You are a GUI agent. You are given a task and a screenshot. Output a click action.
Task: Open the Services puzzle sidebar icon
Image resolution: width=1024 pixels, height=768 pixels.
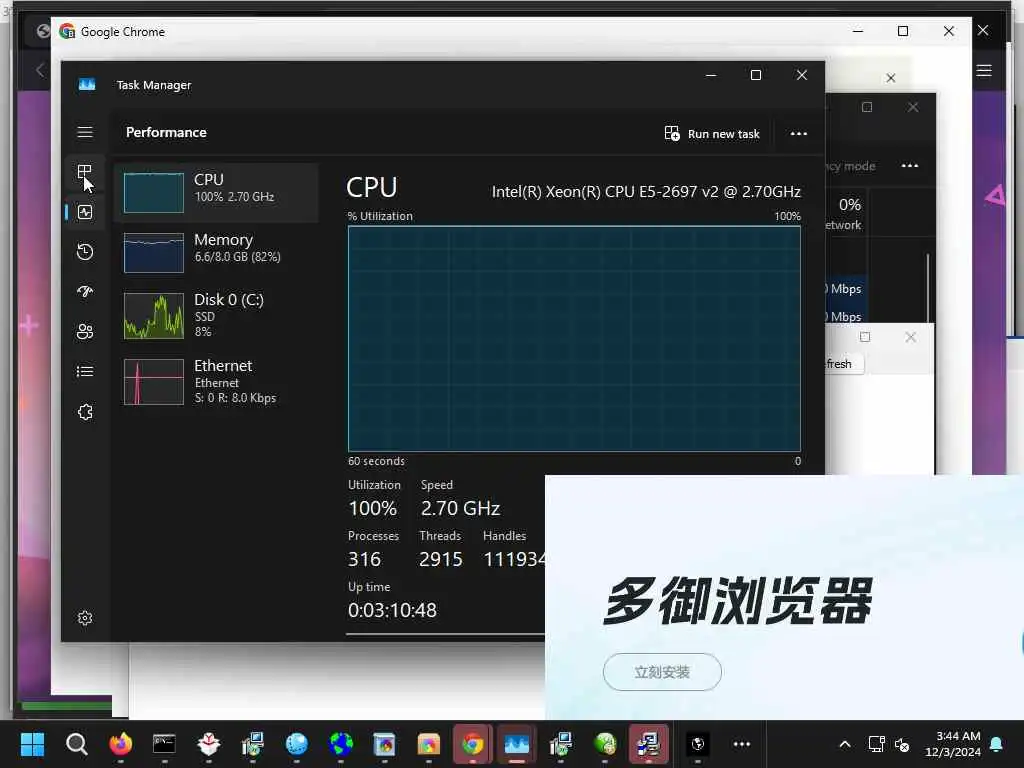[x=85, y=412]
